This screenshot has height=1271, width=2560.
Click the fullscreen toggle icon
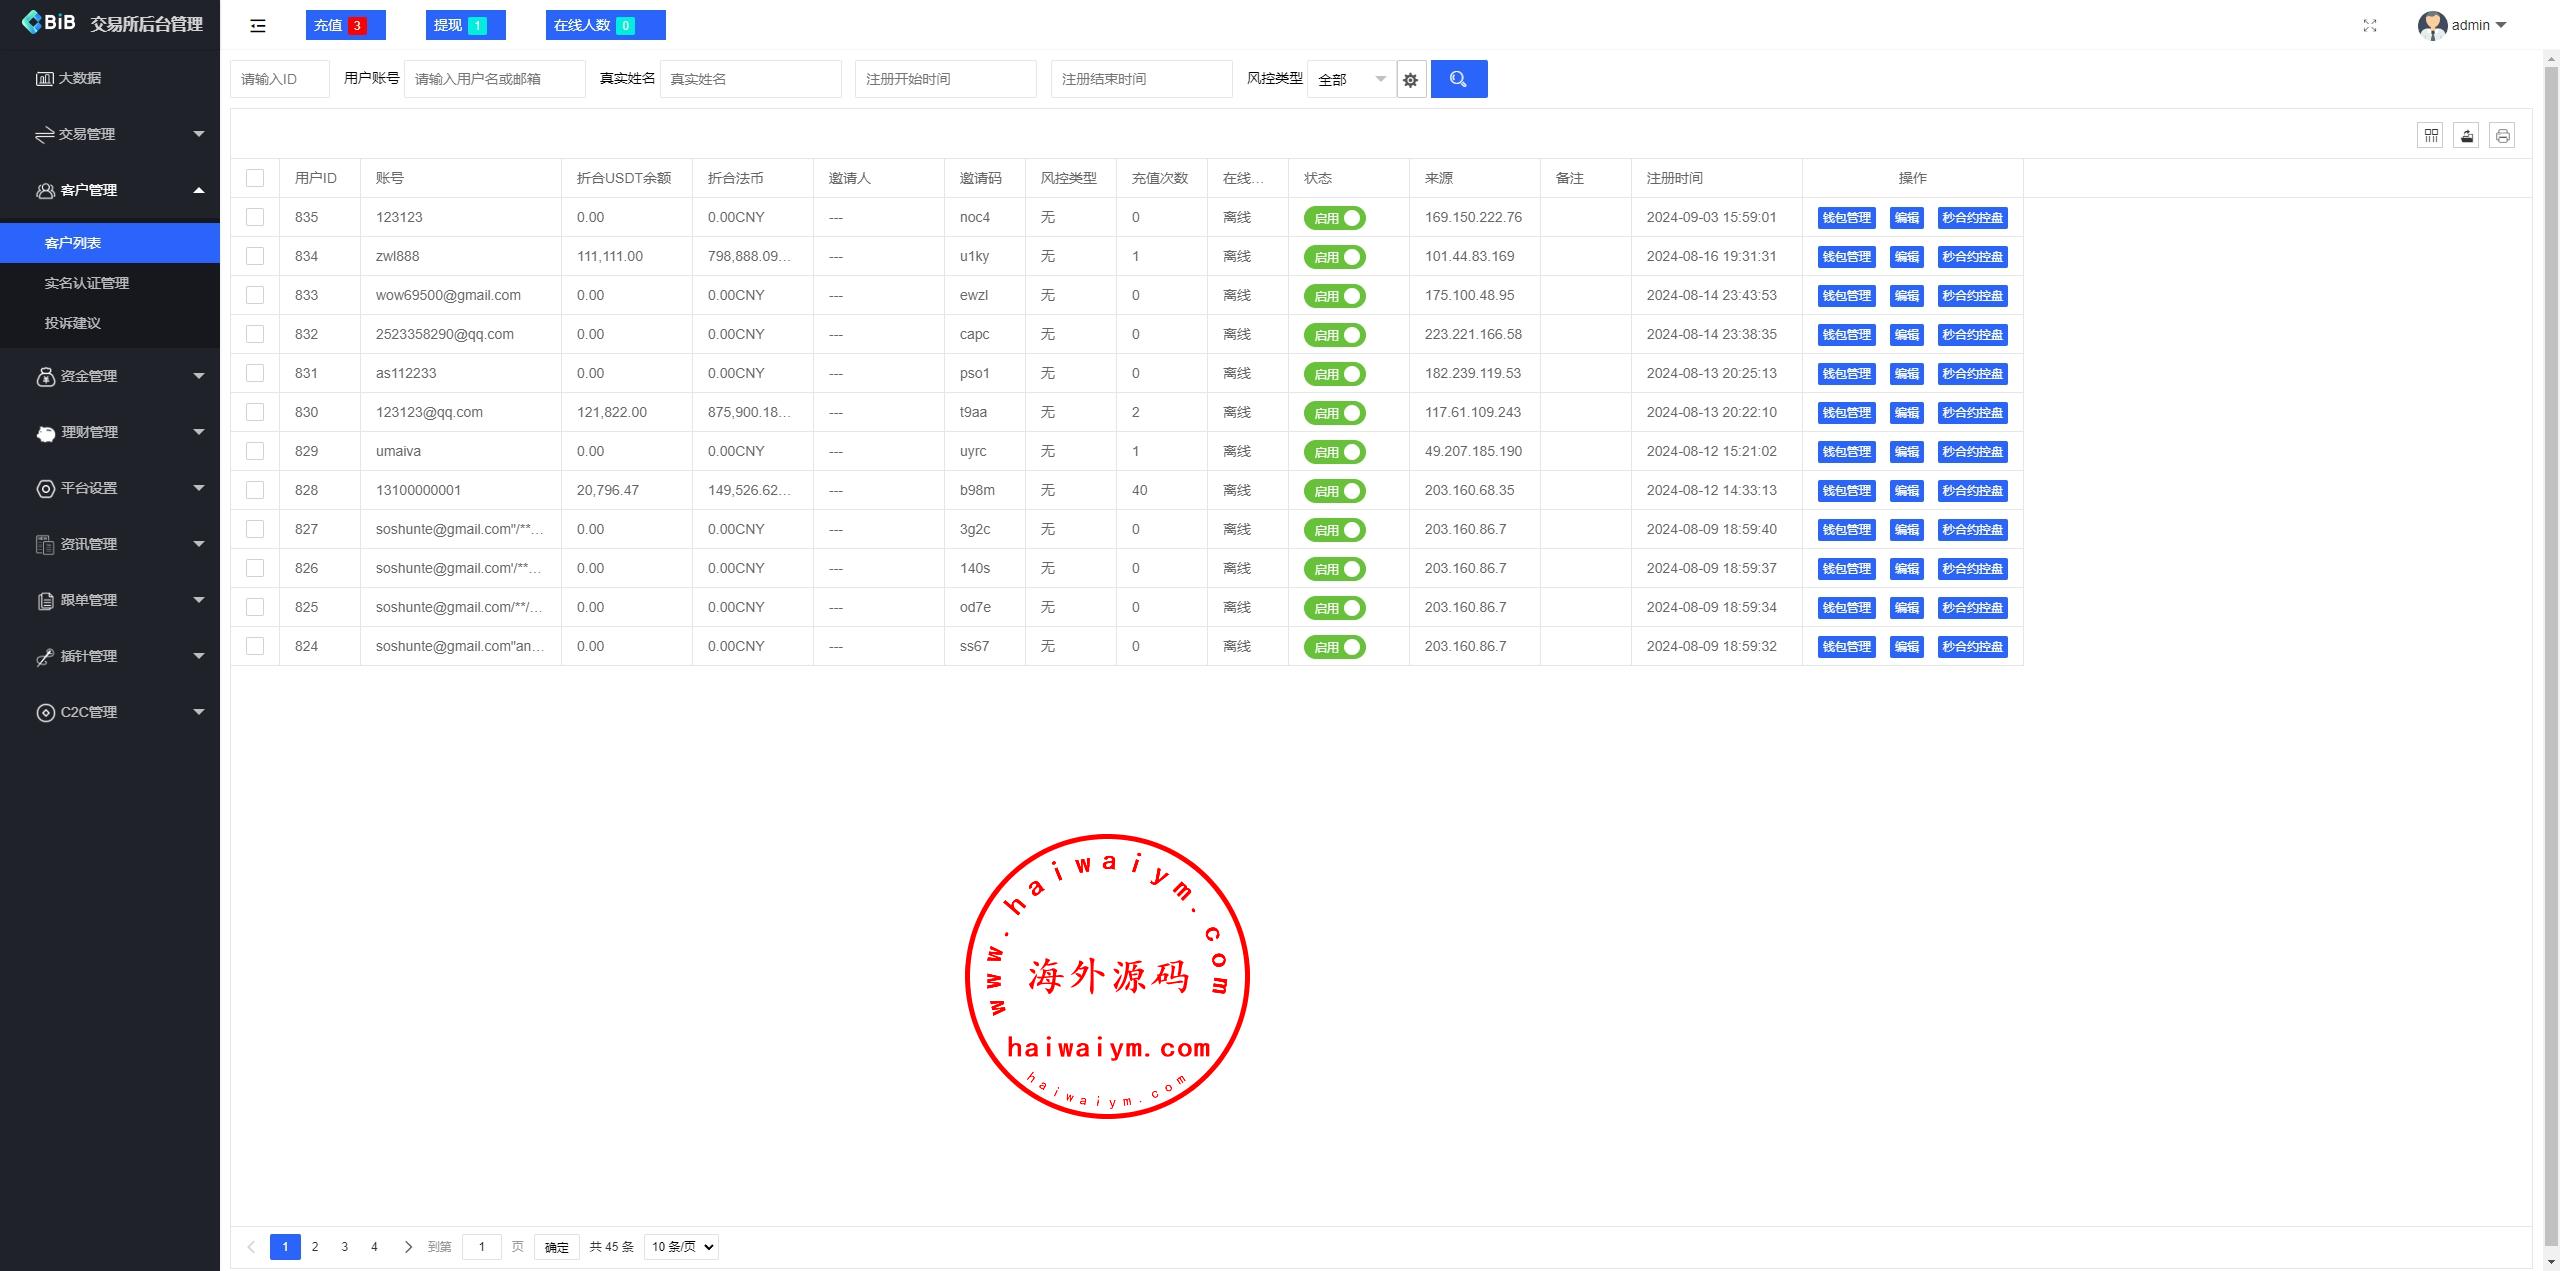coord(2370,26)
